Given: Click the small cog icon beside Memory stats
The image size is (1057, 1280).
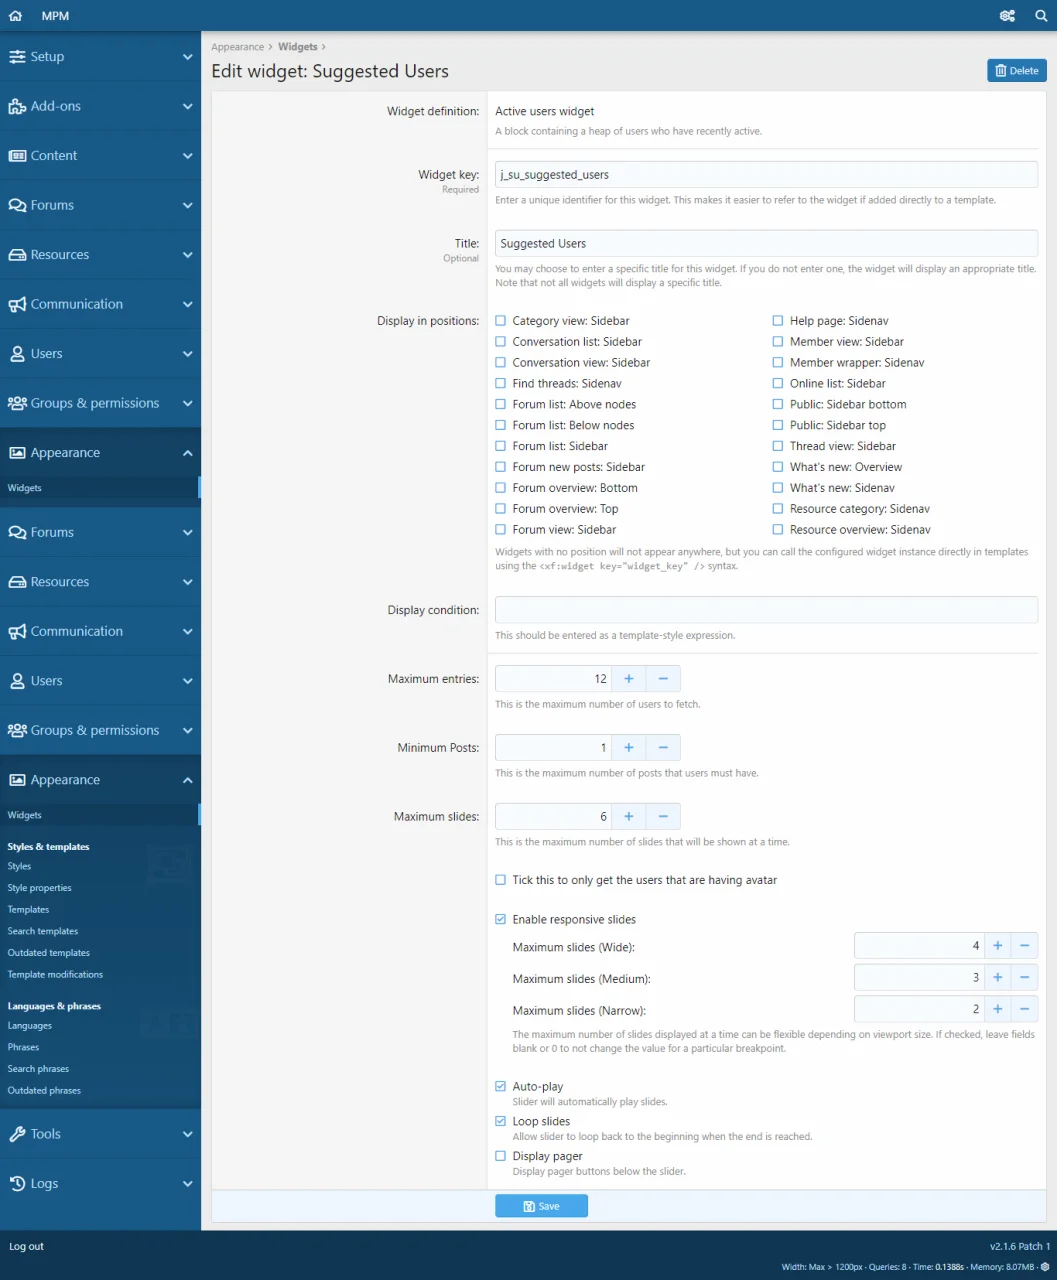Looking at the screenshot, I should point(1045,1267).
